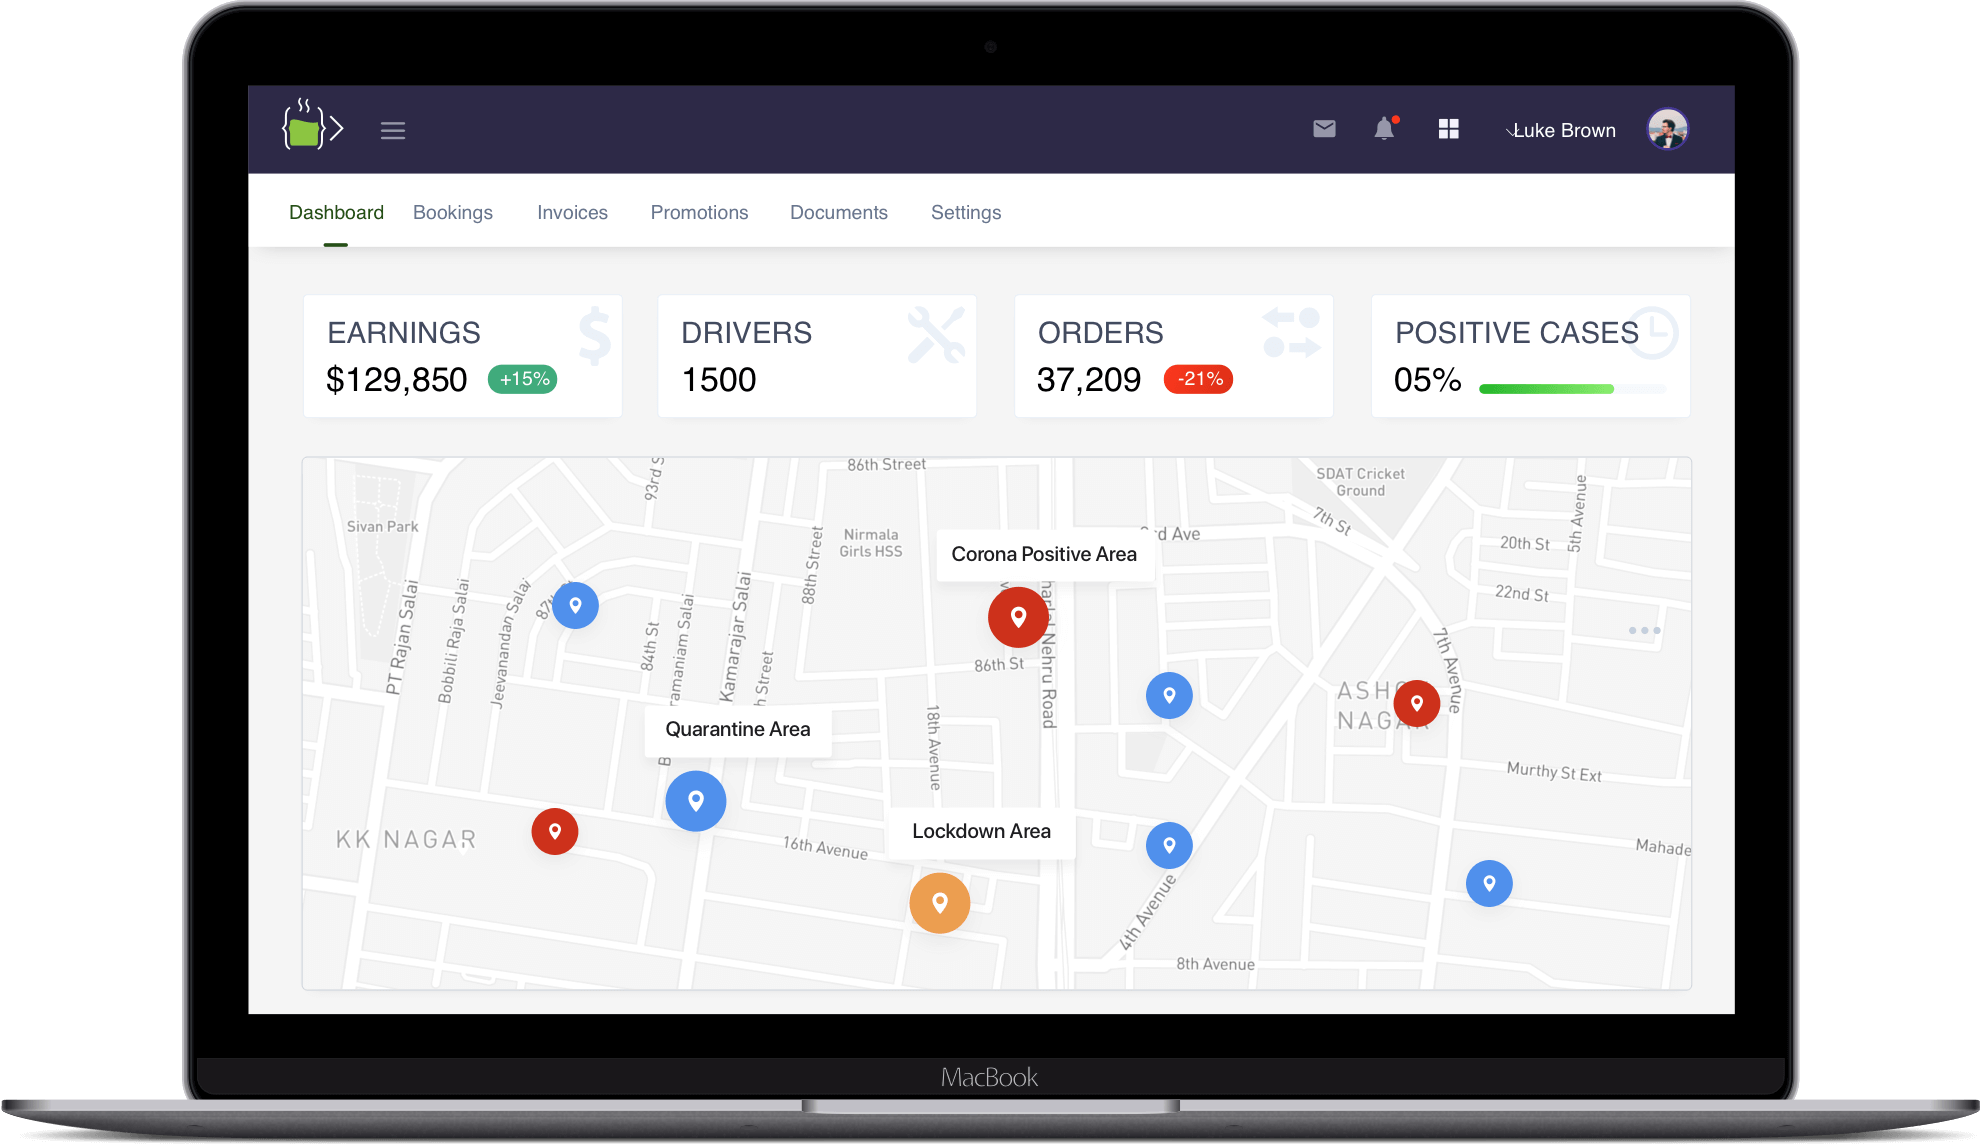Click the red Corona Positive Area pin
The width and height of the screenshot is (1980, 1144).
pyautogui.click(x=1018, y=617)
